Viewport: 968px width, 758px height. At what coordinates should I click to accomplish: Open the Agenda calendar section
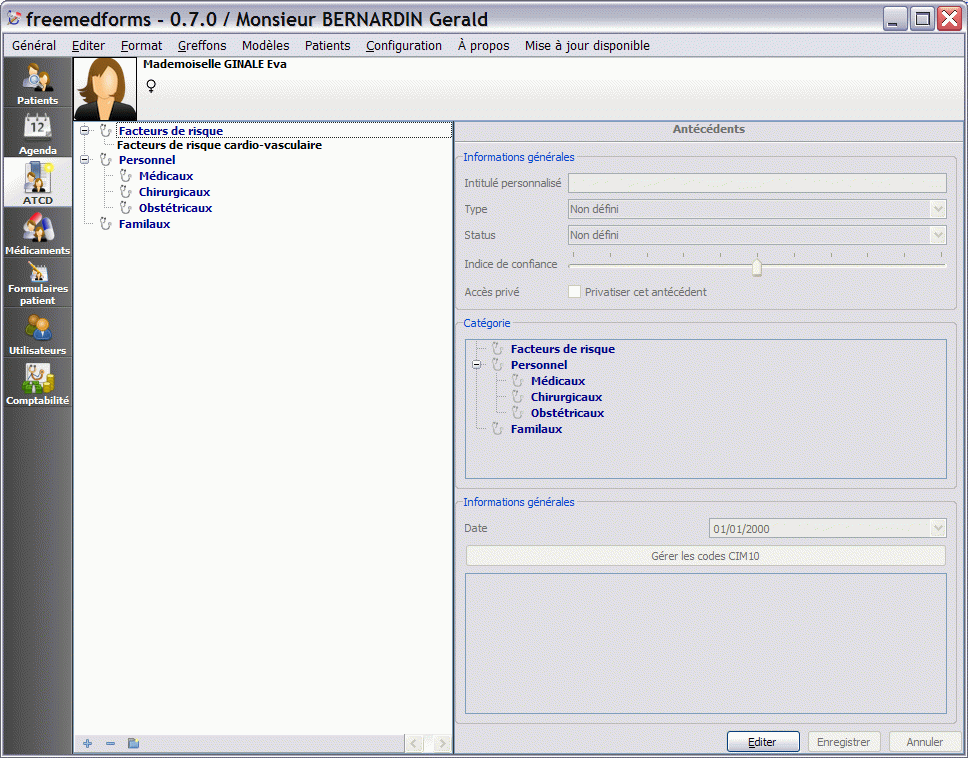38,133
